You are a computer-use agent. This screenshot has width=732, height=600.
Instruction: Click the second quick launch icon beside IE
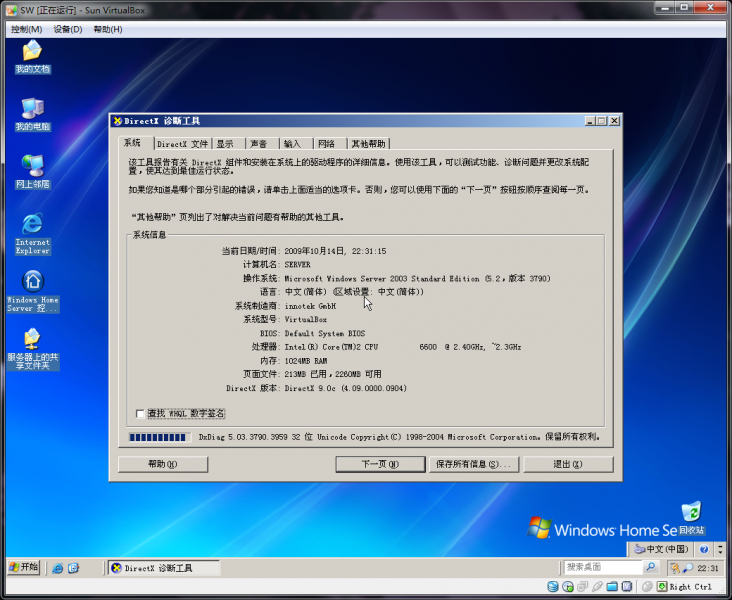pyautogui.click(x=73, y=568)
